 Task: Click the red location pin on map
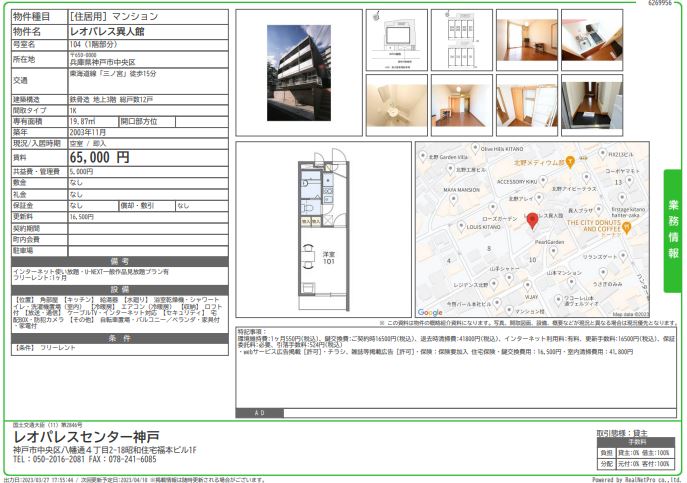532,221
